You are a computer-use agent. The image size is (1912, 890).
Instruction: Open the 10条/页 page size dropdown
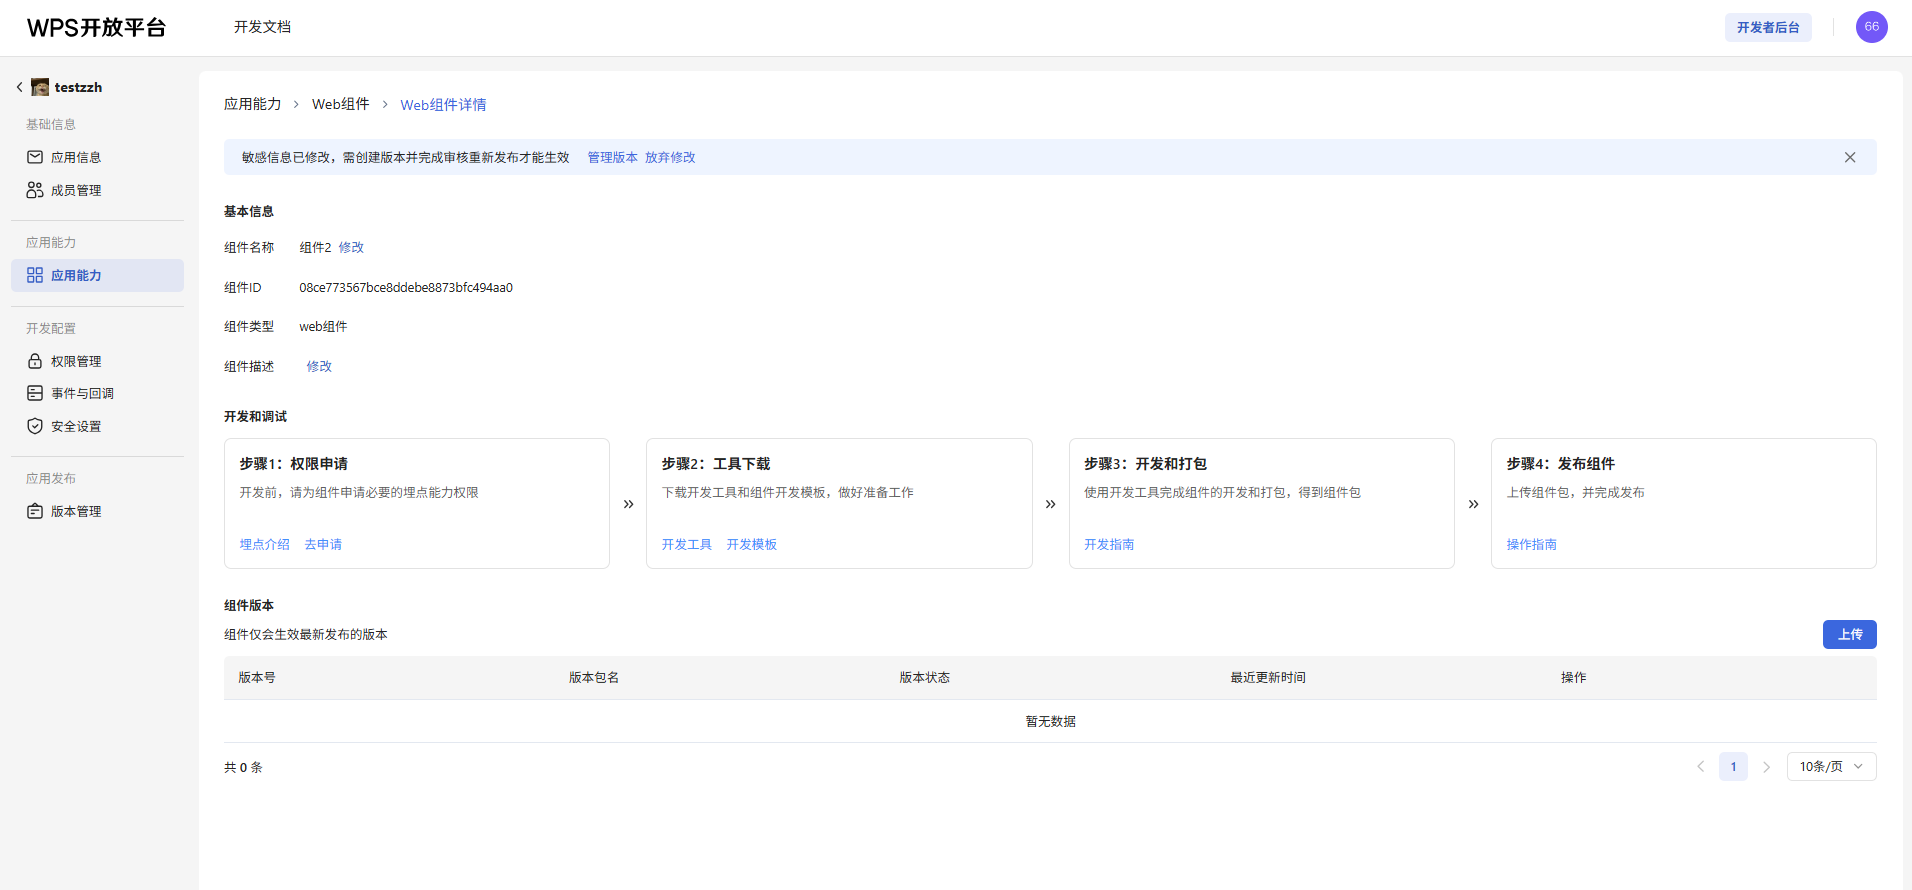(1832, 767)
